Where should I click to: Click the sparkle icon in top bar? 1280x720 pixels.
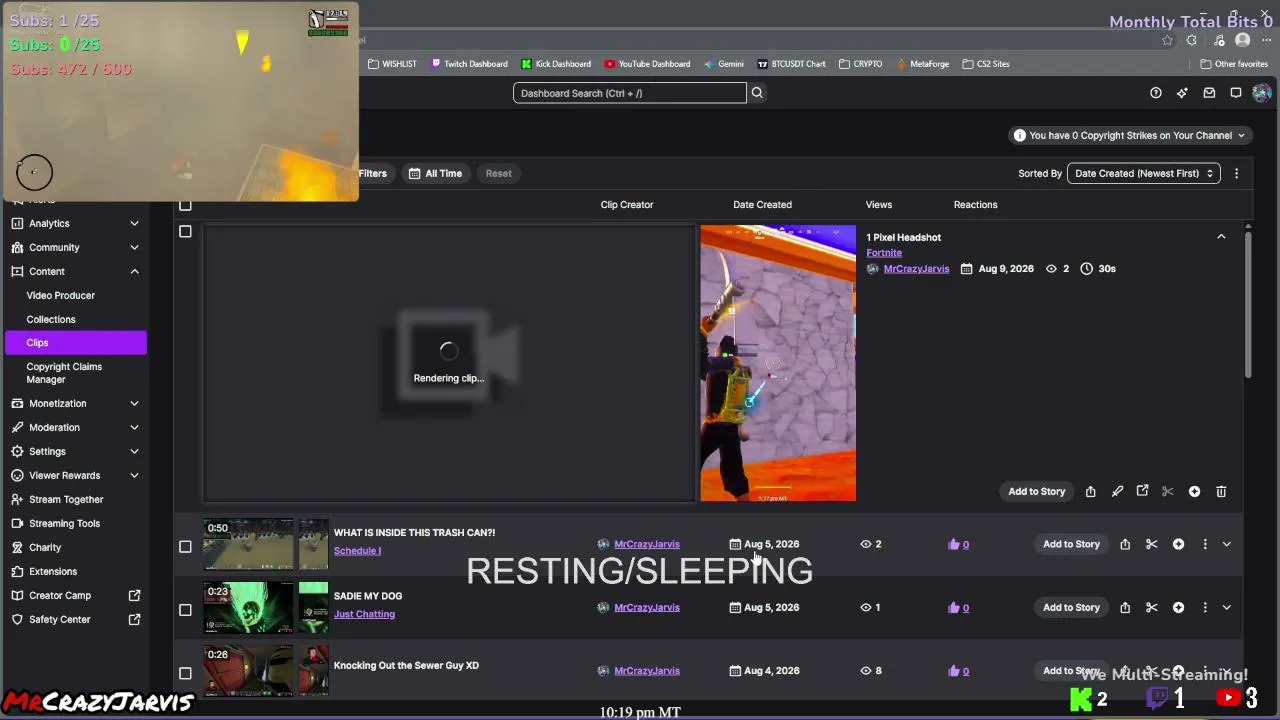tap(1182, 93)
